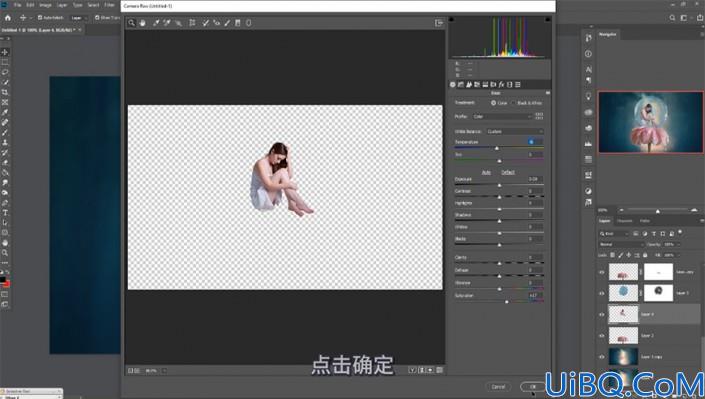Open the Auto-Select Layer dropdown
This screenshot has height=399, width=705.
tap(78, 18)
